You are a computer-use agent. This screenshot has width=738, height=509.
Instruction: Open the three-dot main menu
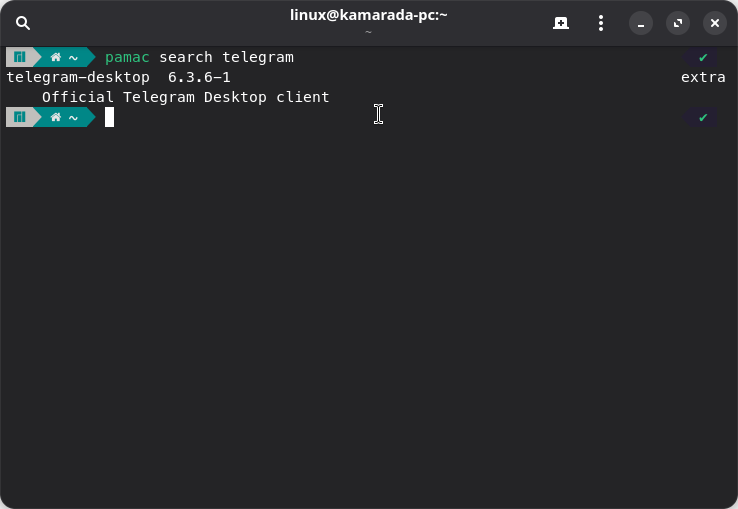pyautogui.click(x=601, y=23)
